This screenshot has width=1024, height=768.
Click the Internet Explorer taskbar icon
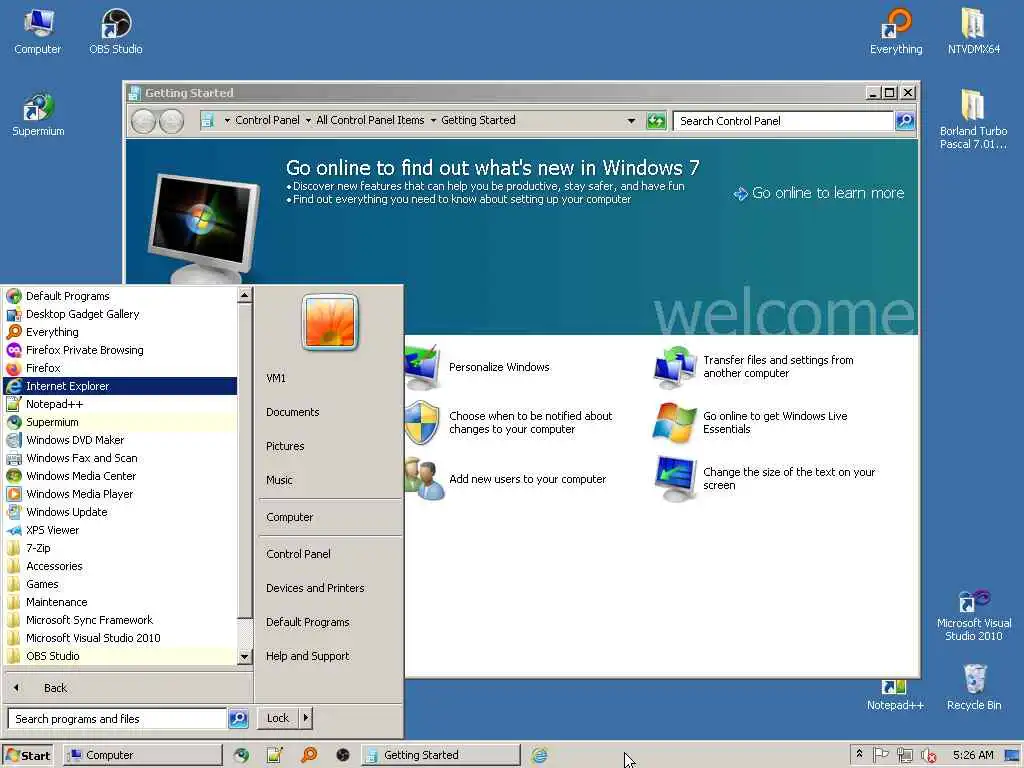(539, 755)
